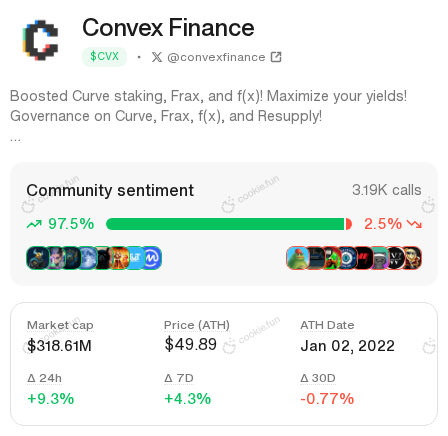Click the Δ 24h change label
This screenshot has height=436, width=448.
pos(44,378)
